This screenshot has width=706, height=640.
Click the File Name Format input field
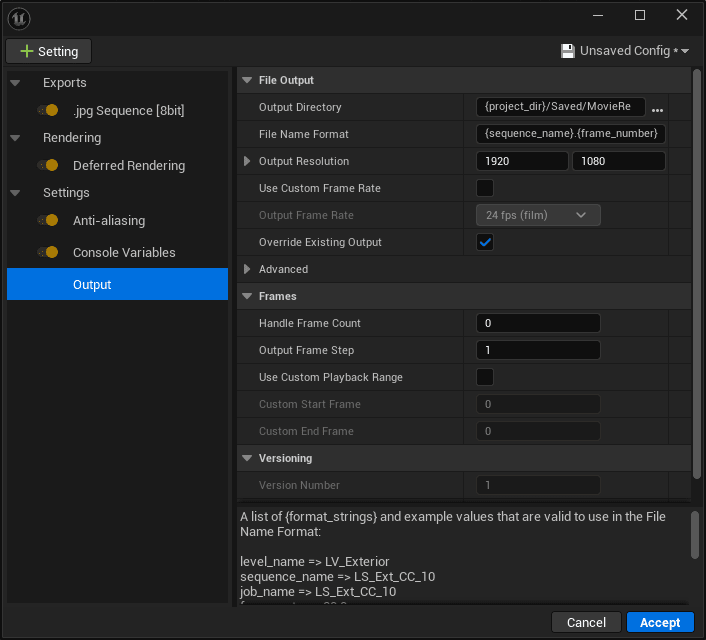570,134
